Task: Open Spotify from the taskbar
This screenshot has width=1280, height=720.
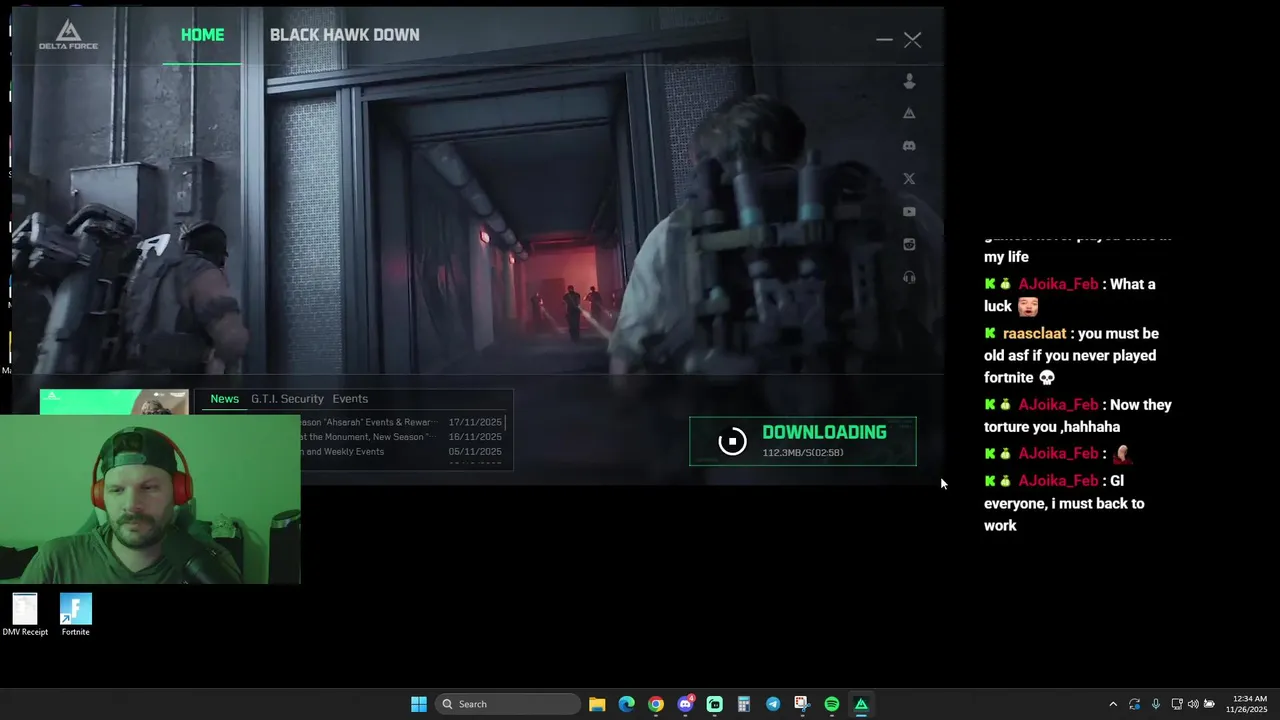Action: pos(832,704)
